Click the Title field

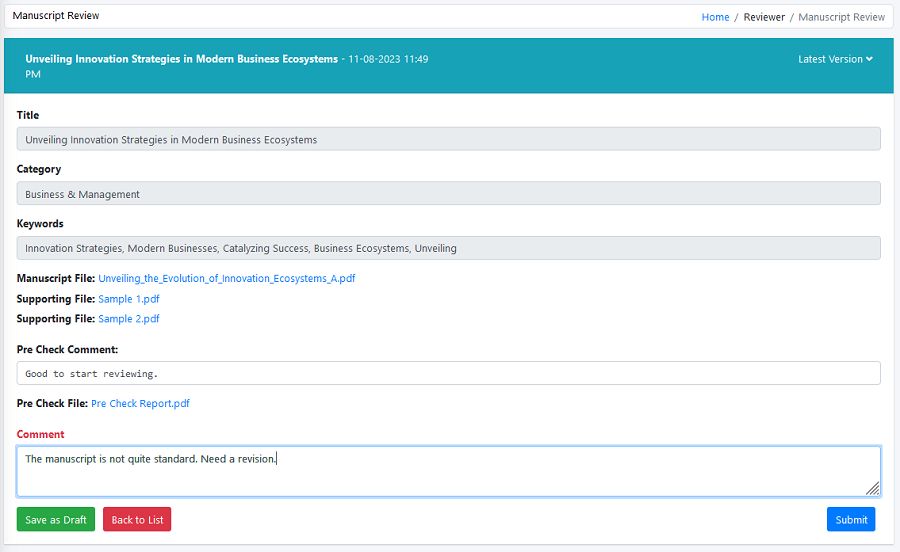pyautogui.click(x=448, y=140)
